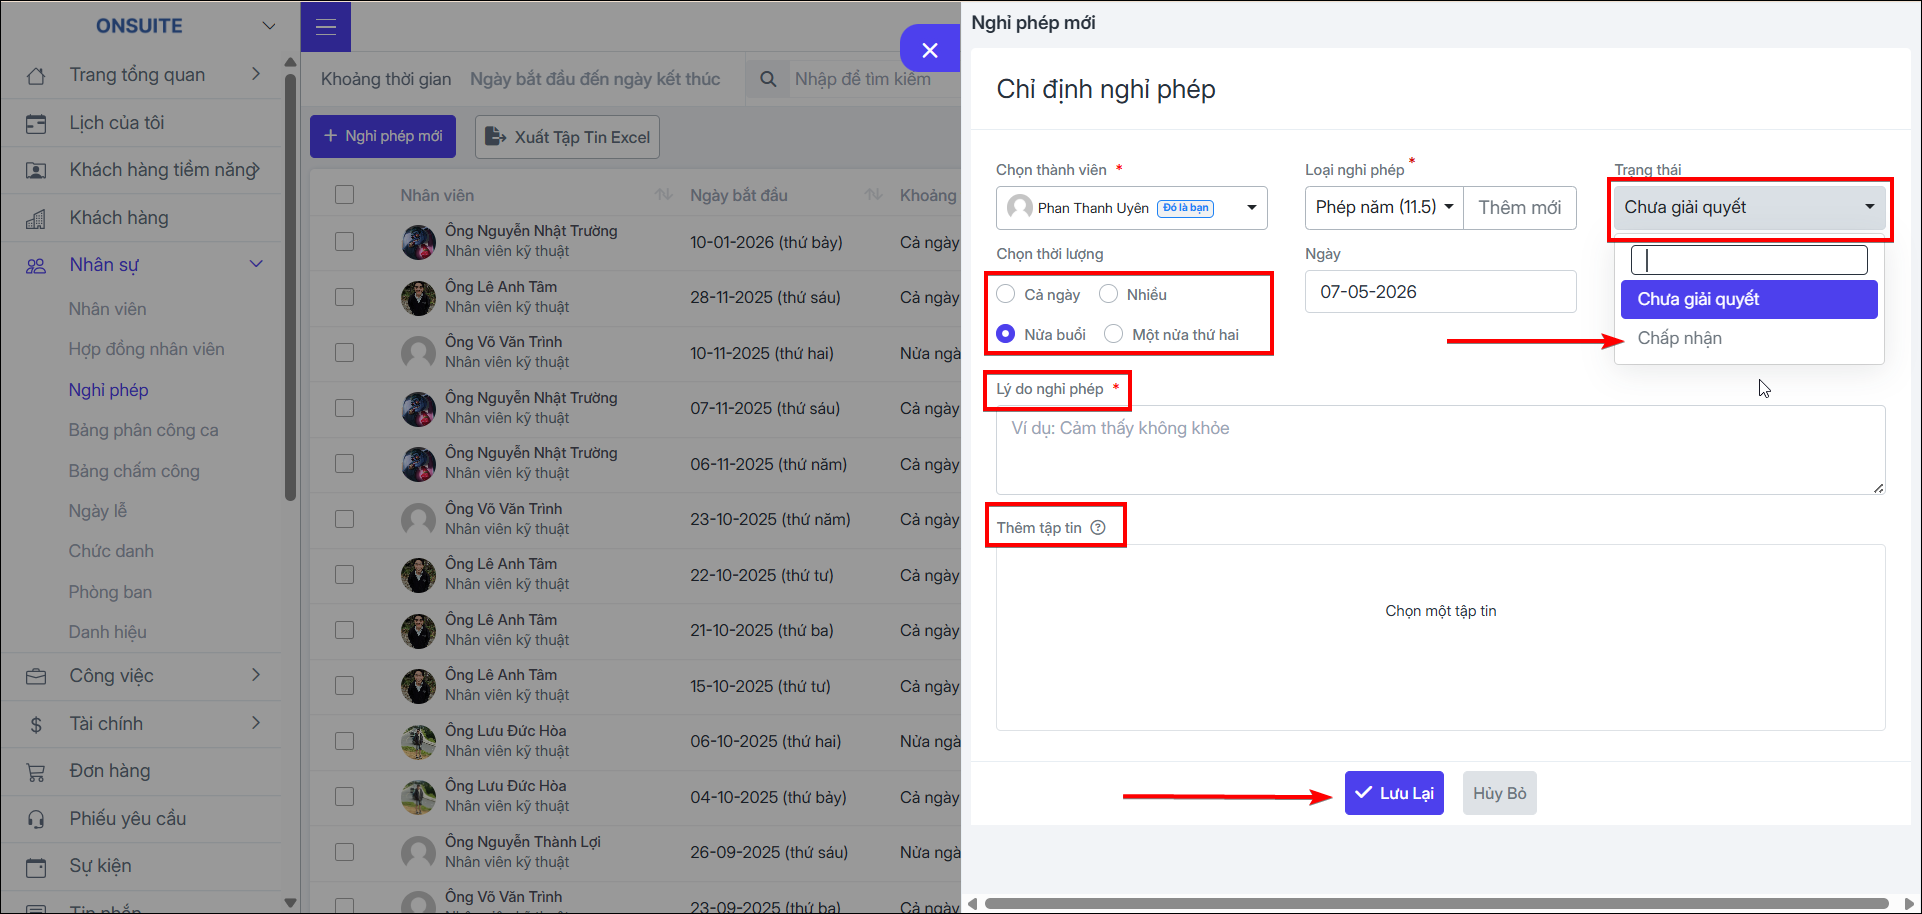Open Bảng chấm công in sidebar

tap(134, 471)
